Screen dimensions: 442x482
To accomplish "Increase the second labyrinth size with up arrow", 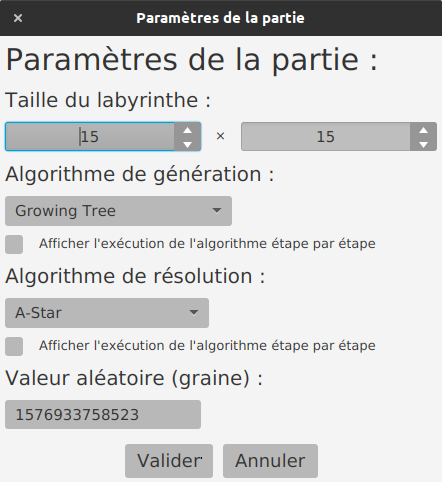I will click(423, 130).
